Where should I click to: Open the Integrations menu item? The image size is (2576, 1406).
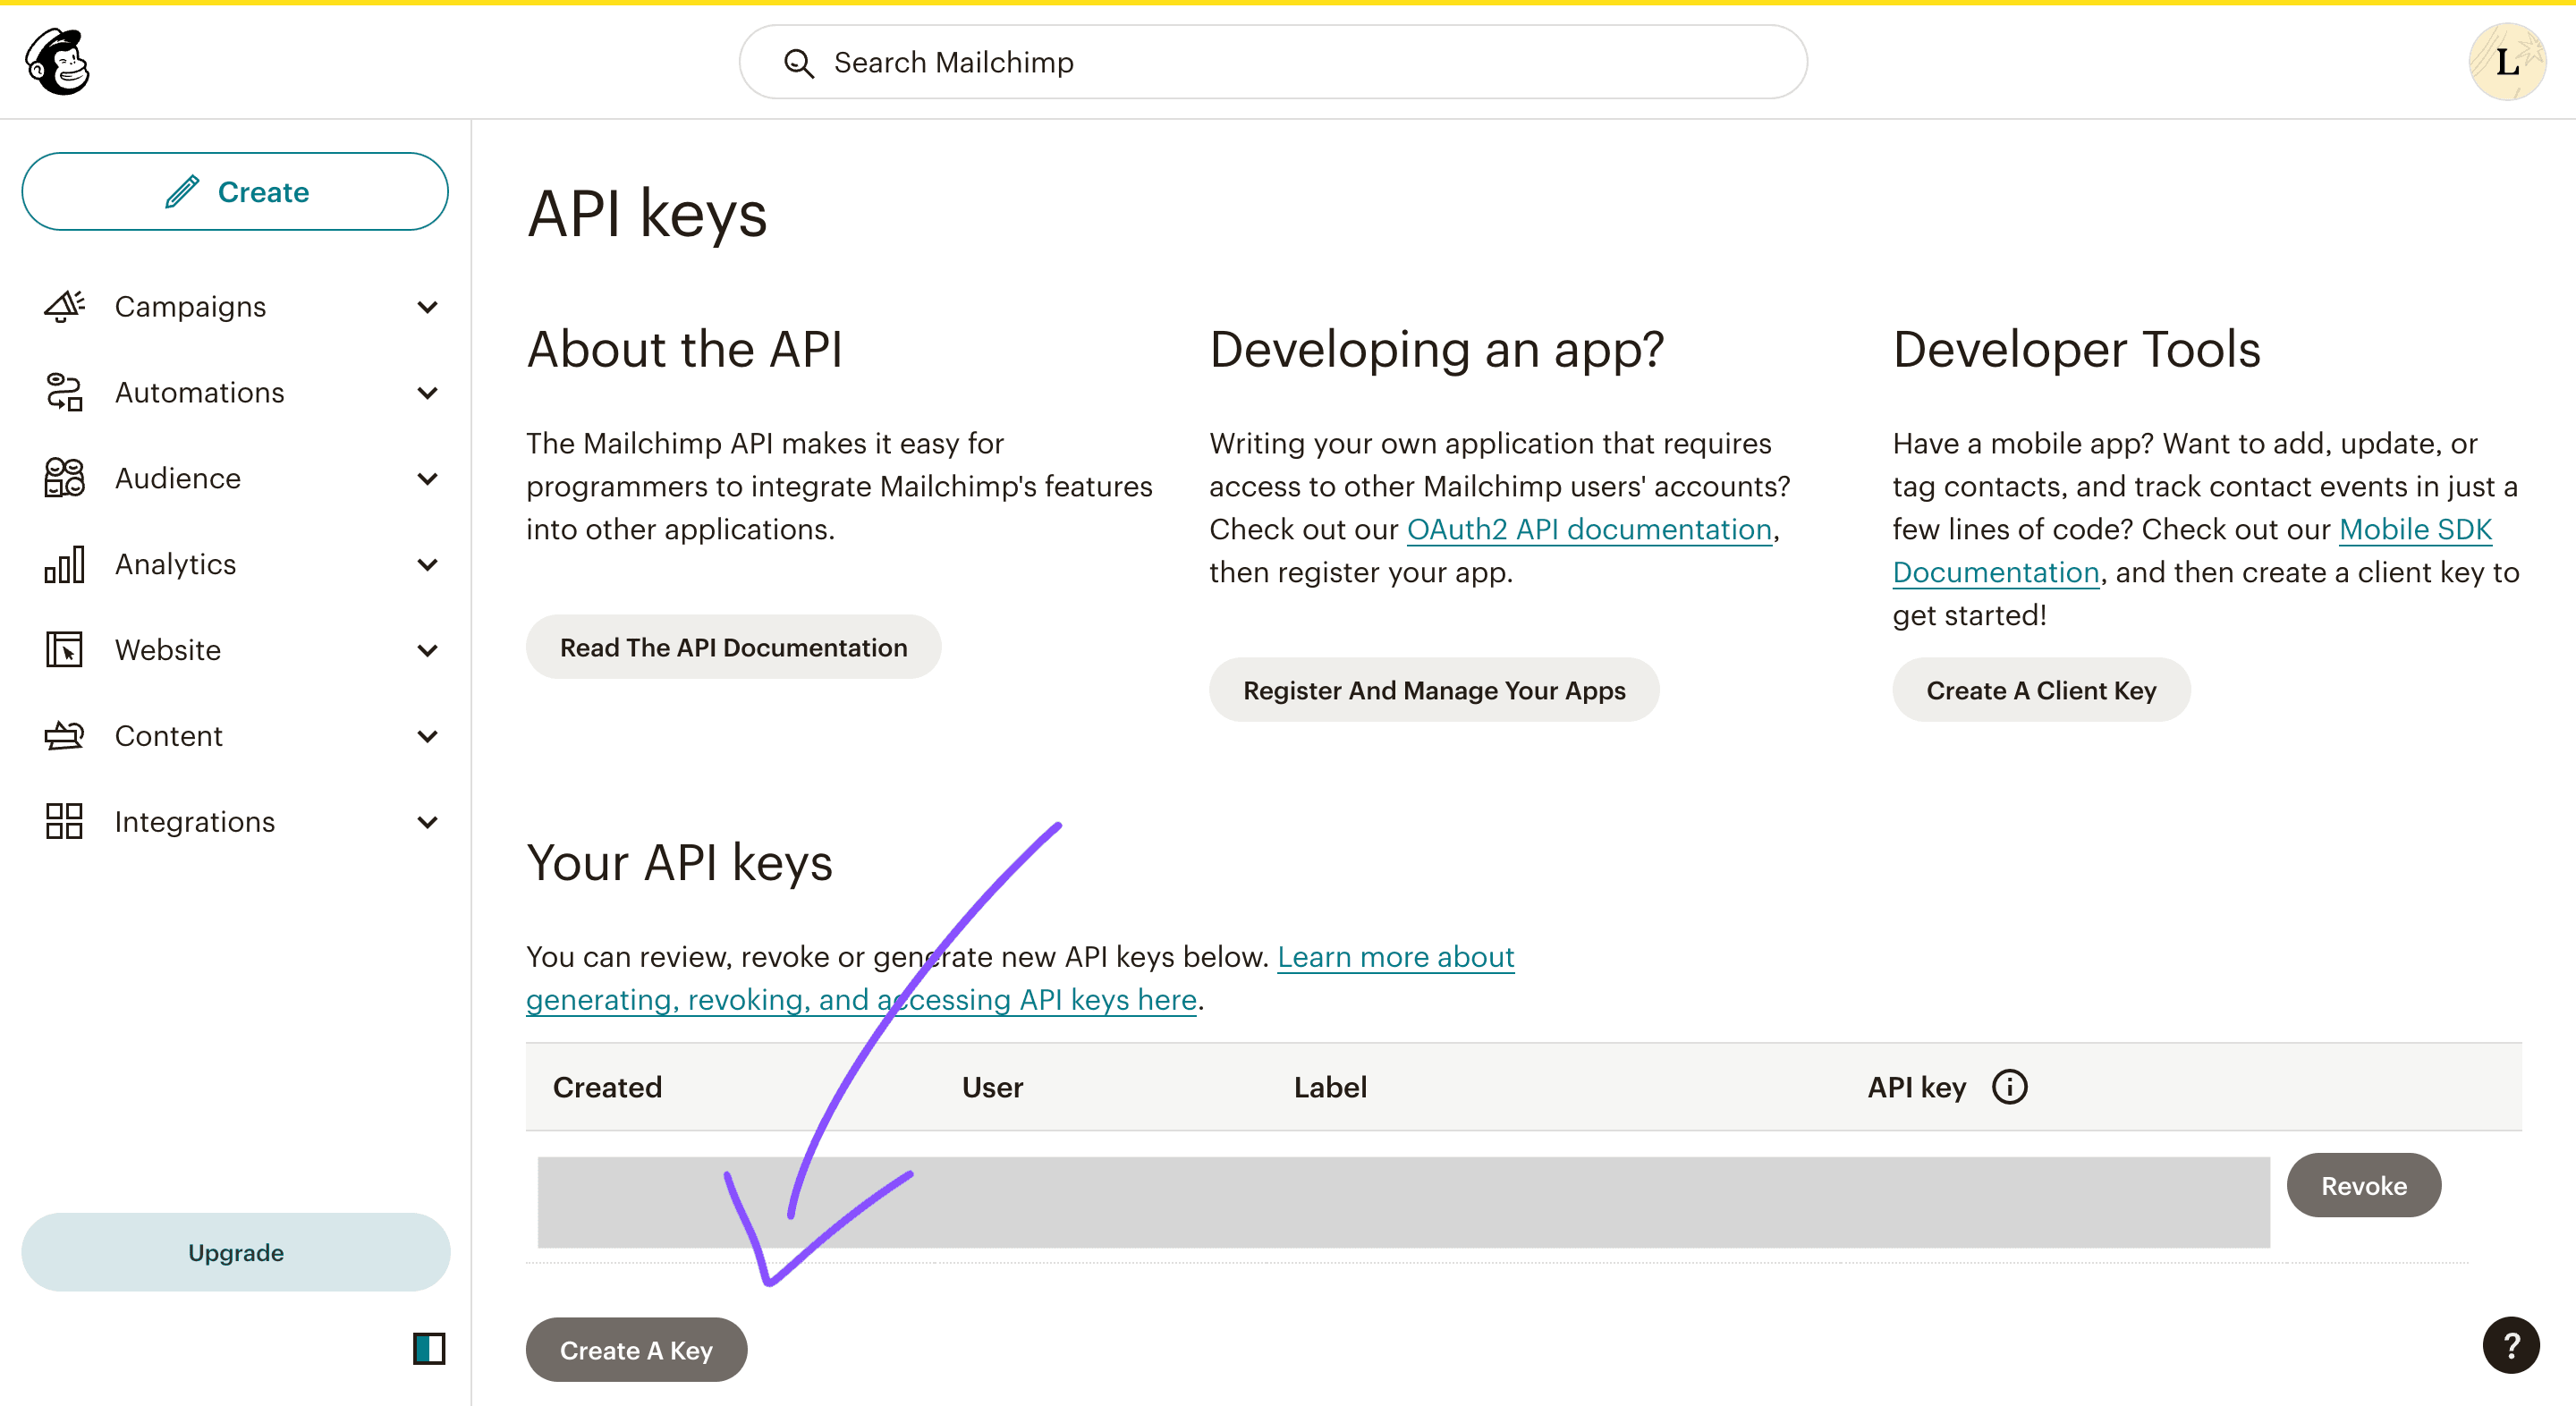[x=195, y=822]
